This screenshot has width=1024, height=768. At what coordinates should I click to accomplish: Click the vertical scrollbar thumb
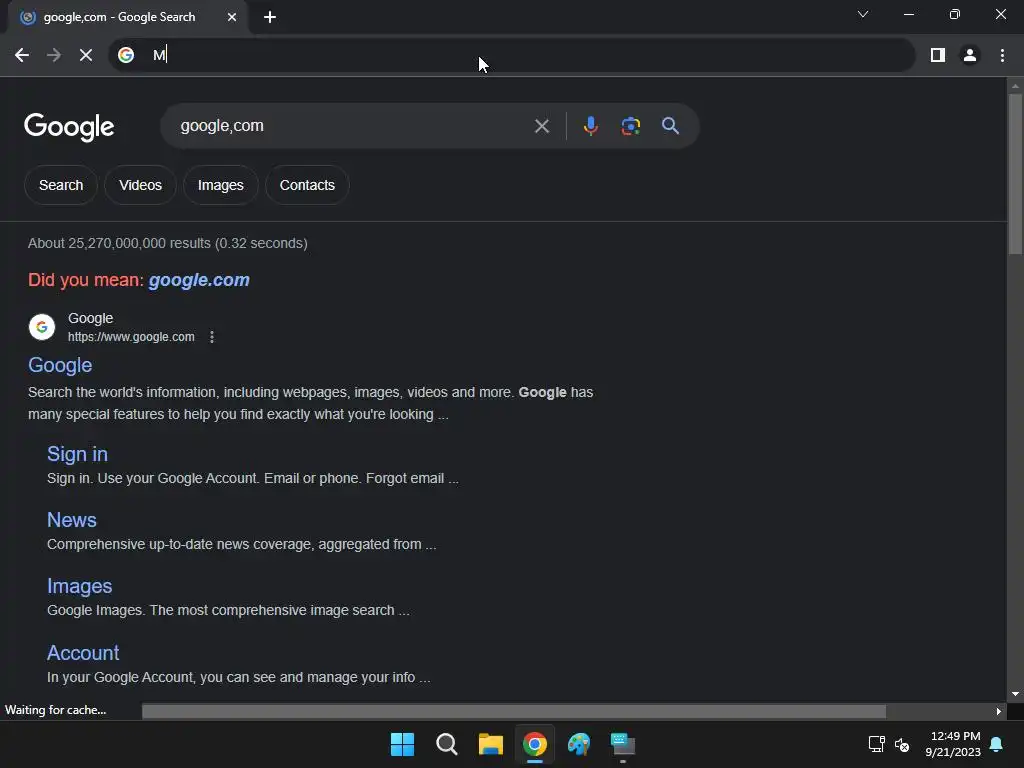(1015, 174)
